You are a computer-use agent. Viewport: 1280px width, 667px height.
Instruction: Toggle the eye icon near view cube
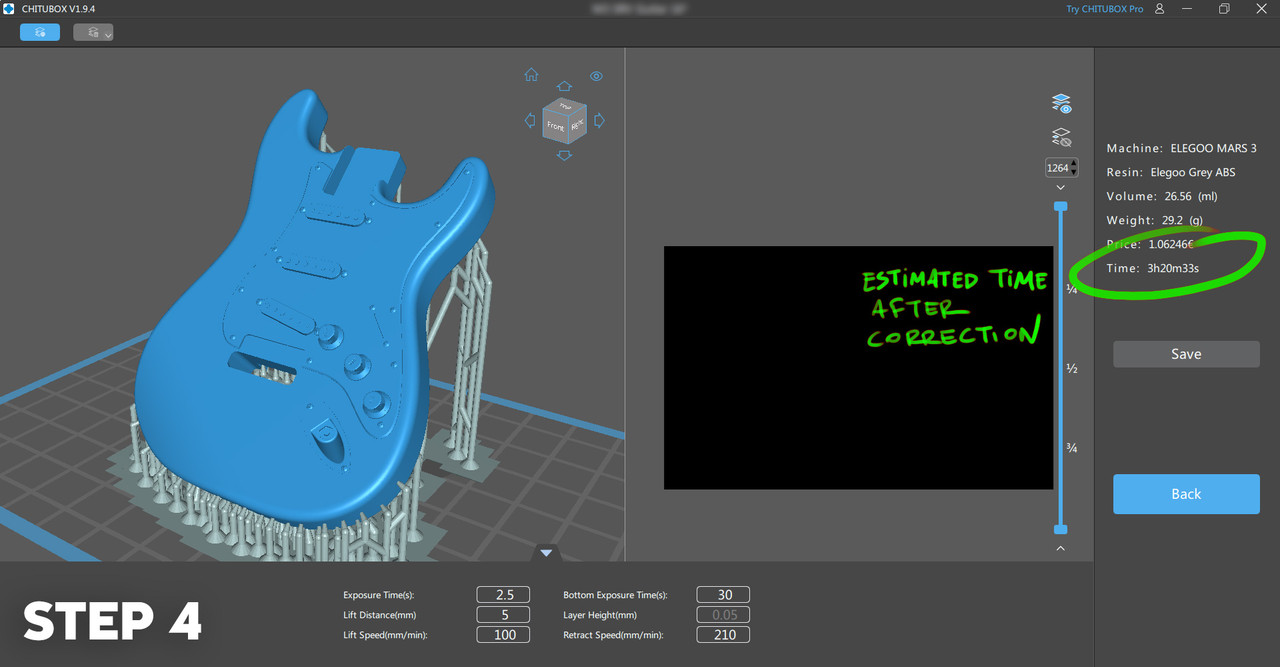click(596, 76)
